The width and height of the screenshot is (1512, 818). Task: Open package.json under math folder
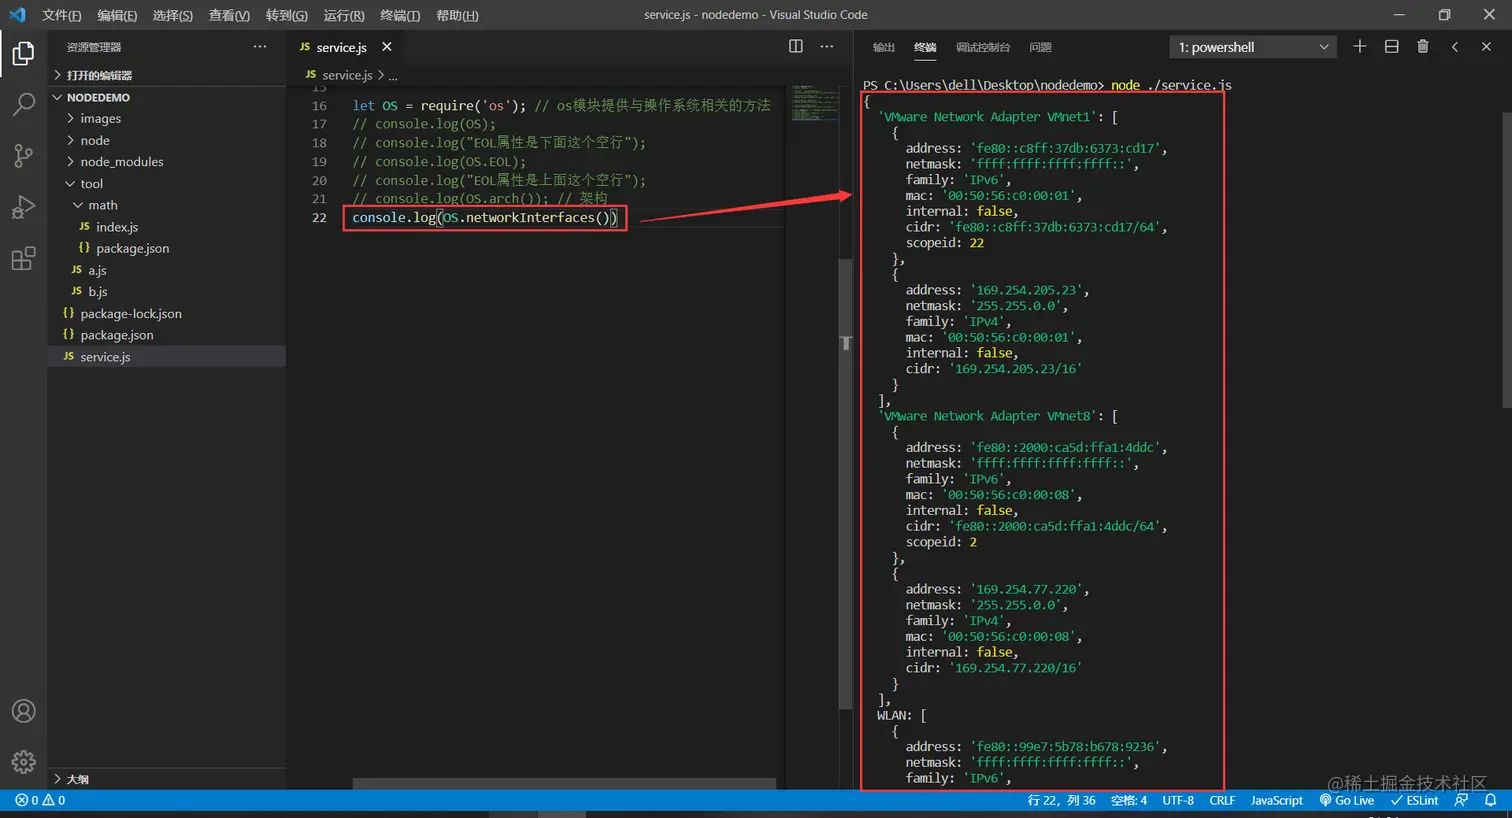(x=166, y=248)
